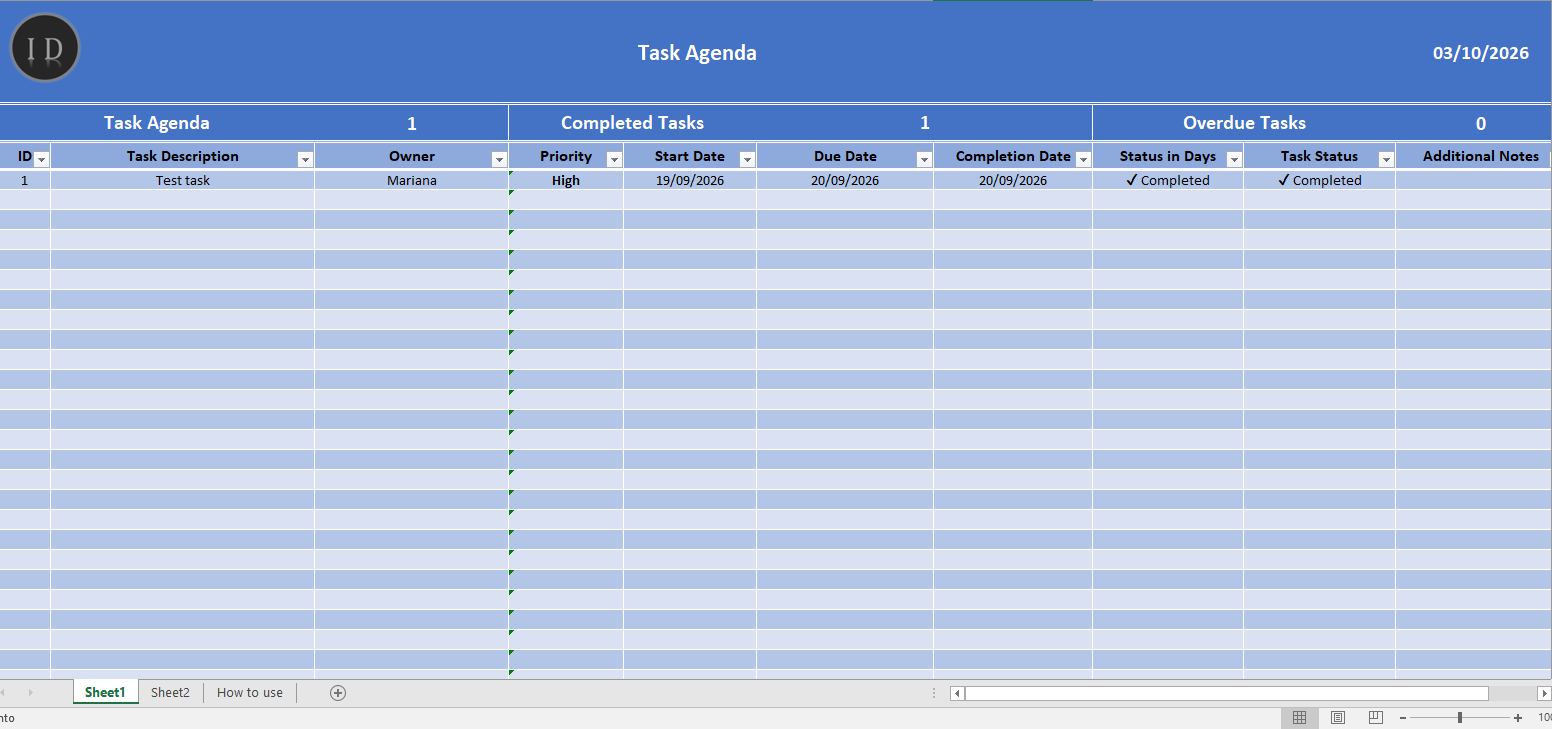Click the 'Completed Tasks' summary label

(632, 123)
